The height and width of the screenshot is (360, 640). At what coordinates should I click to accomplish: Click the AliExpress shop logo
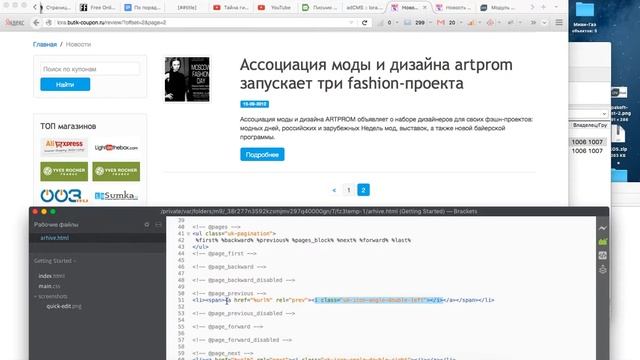pyautogui.click(x=64, y=147)
